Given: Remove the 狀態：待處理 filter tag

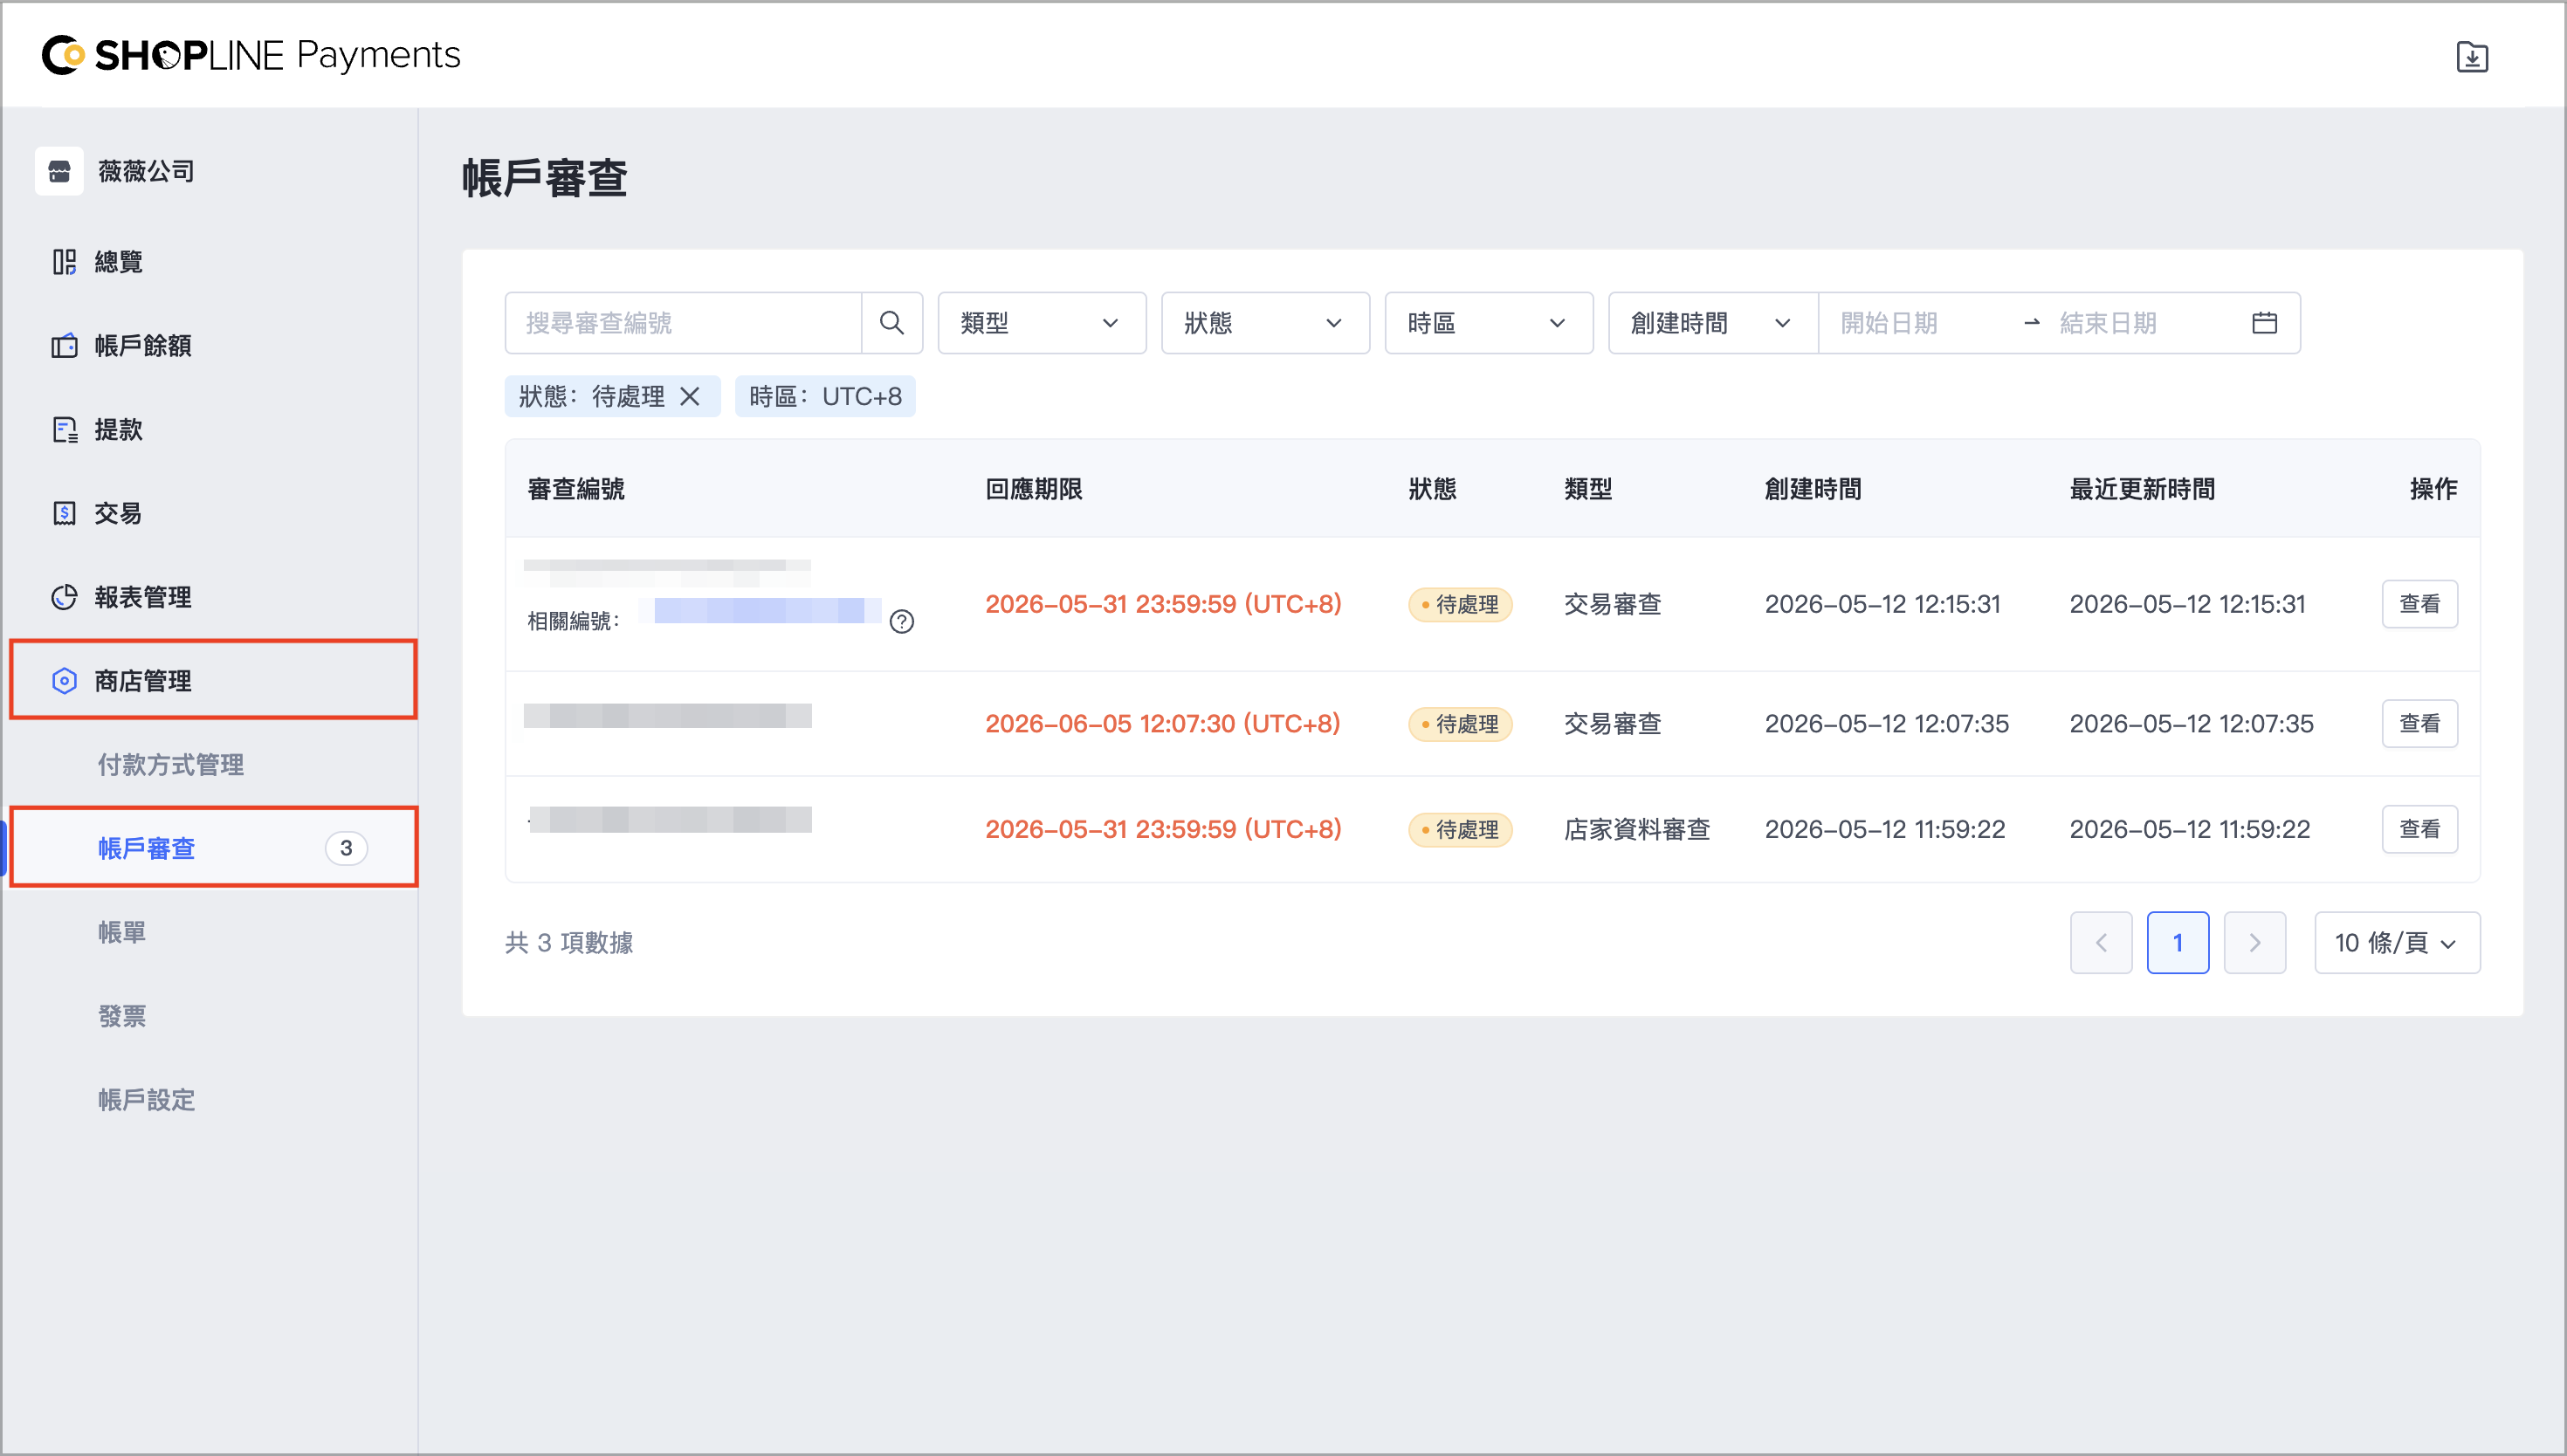Looking at the screenshot, I should pyautogui.click(x=689, y=397).
